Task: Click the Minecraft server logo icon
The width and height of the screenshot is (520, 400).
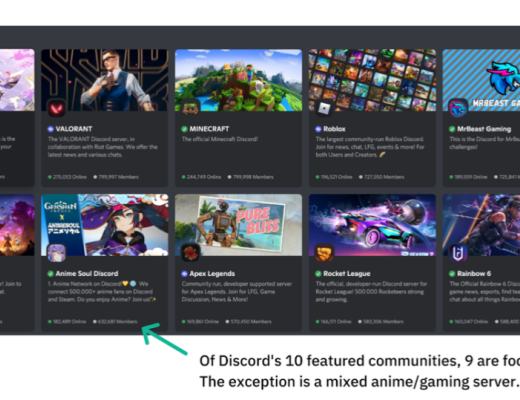Action: pyautogui.click(x=190, y=108)
